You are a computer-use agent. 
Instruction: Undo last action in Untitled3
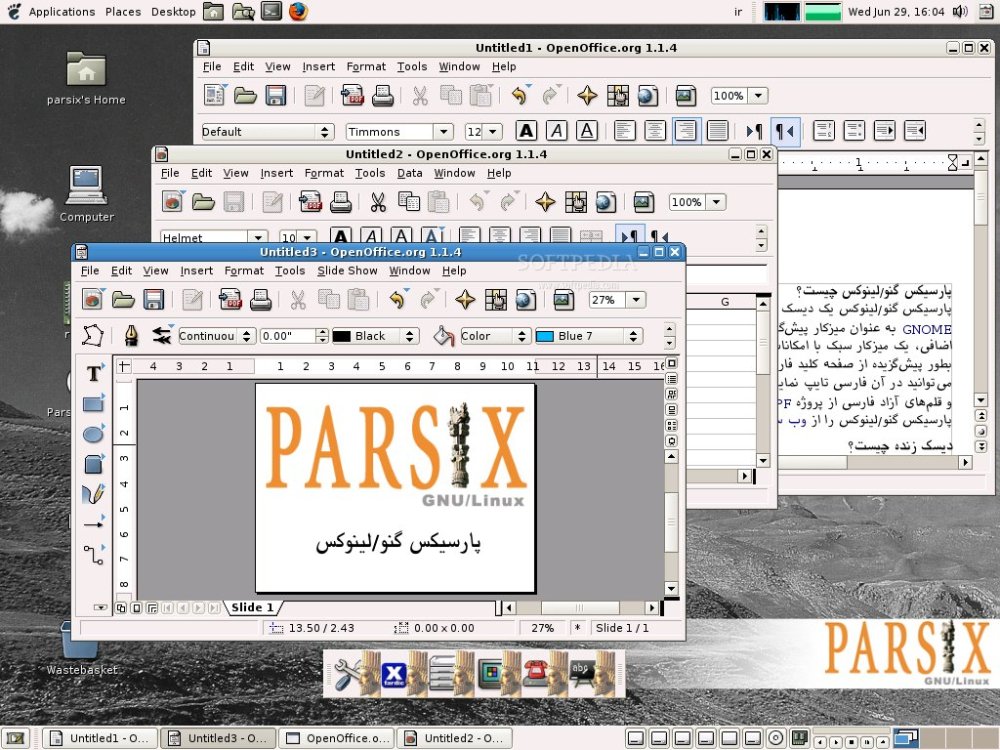pos(399,299)
